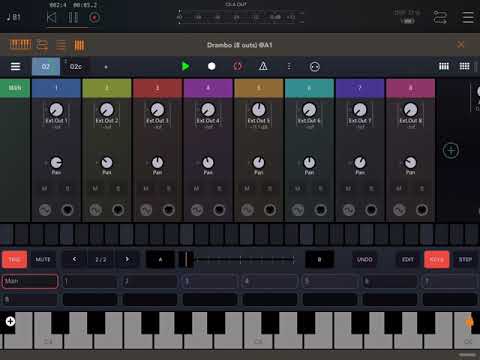Select track 8 pink header

coord(410,88)
